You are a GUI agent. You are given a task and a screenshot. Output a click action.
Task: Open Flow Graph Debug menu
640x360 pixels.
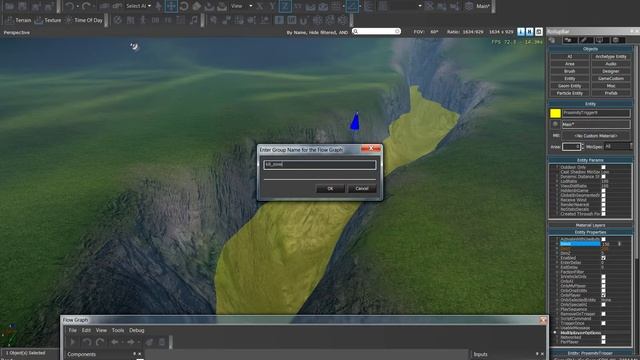coord(137,330)
